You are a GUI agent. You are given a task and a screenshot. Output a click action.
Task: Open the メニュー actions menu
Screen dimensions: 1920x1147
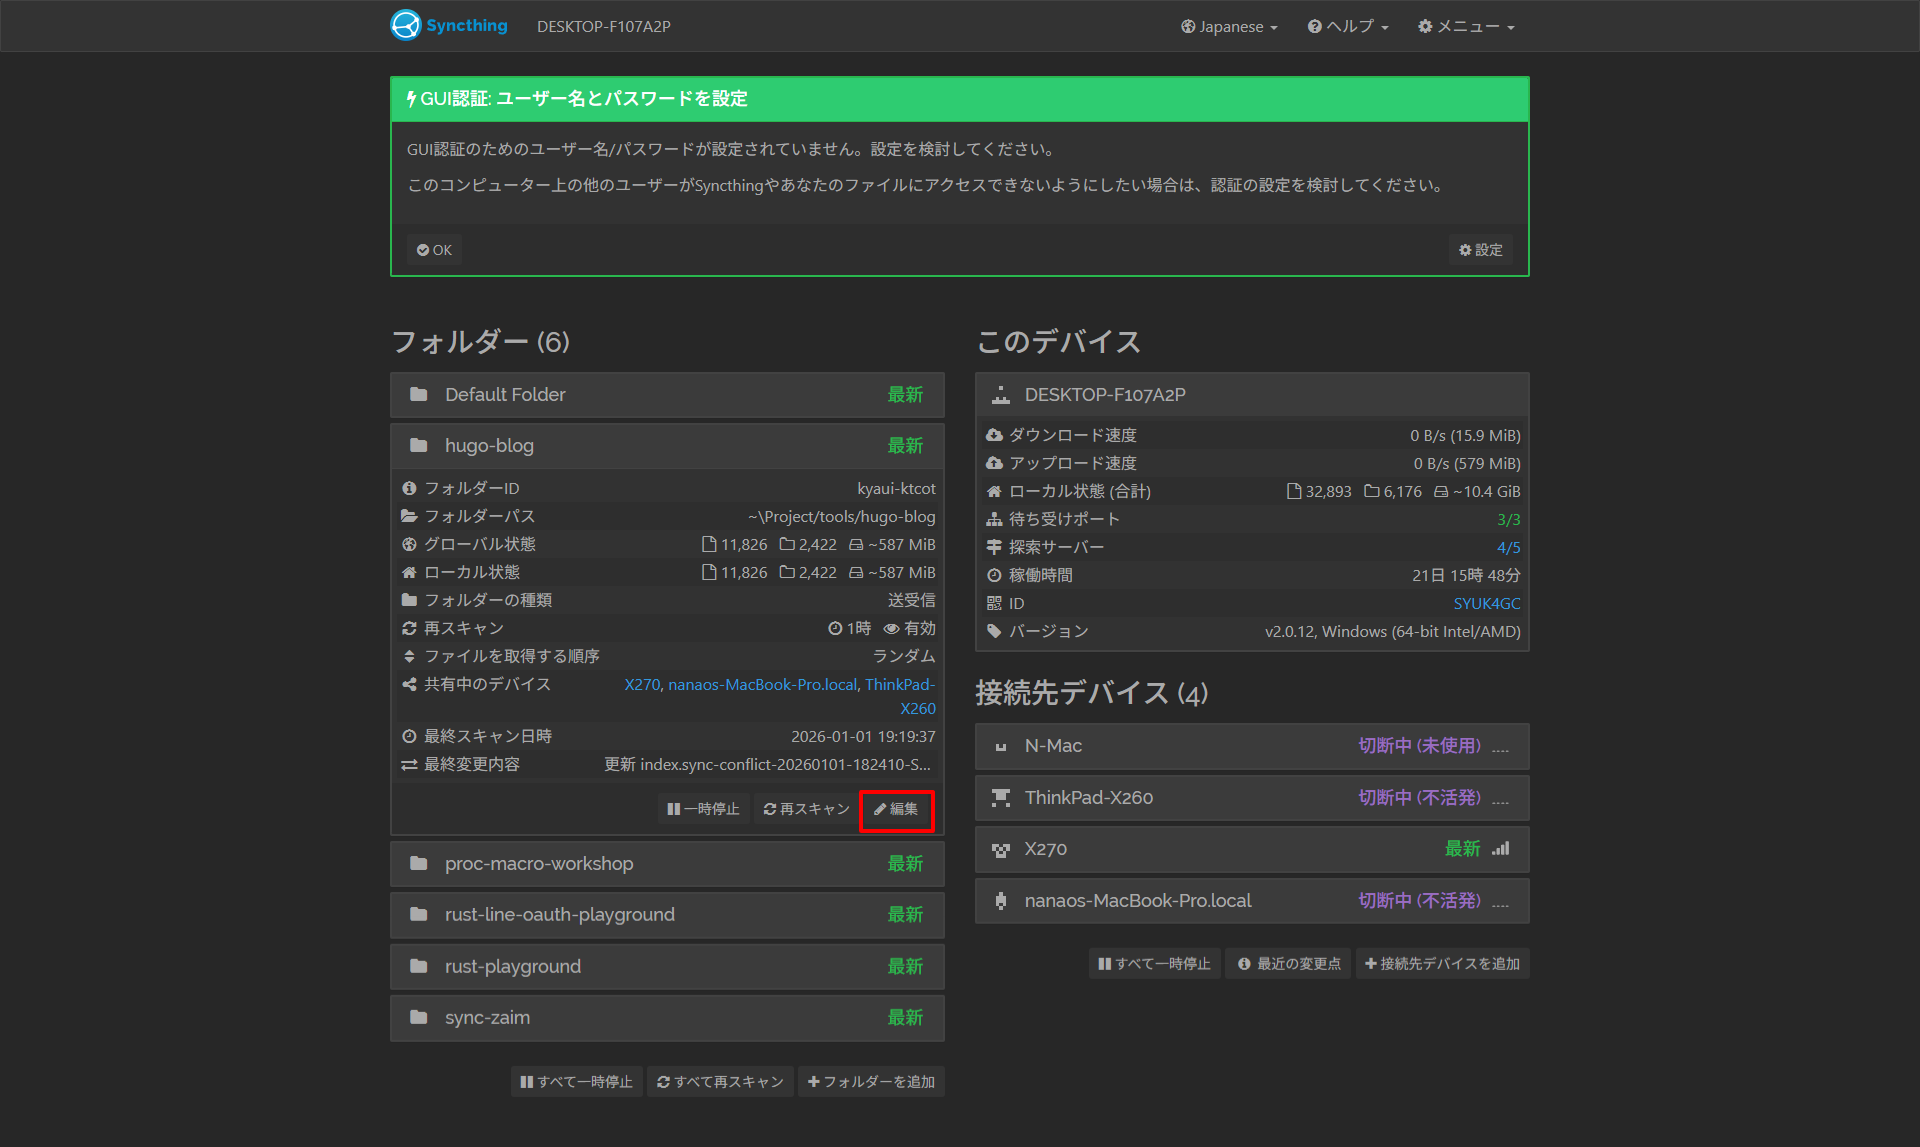[x=1466, y=27]
